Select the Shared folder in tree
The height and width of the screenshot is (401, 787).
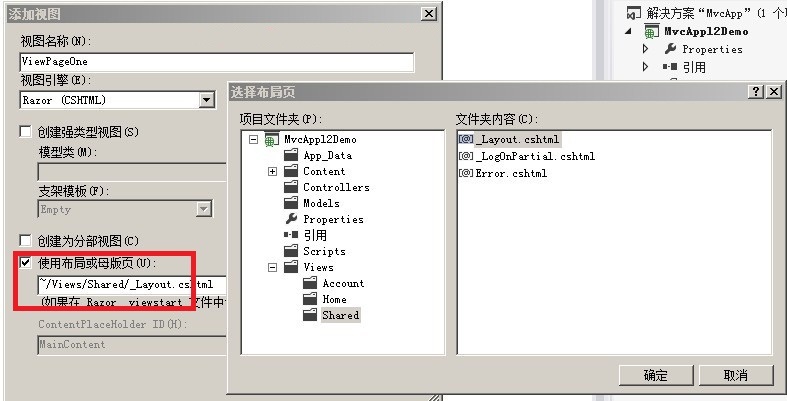[340, 315]
